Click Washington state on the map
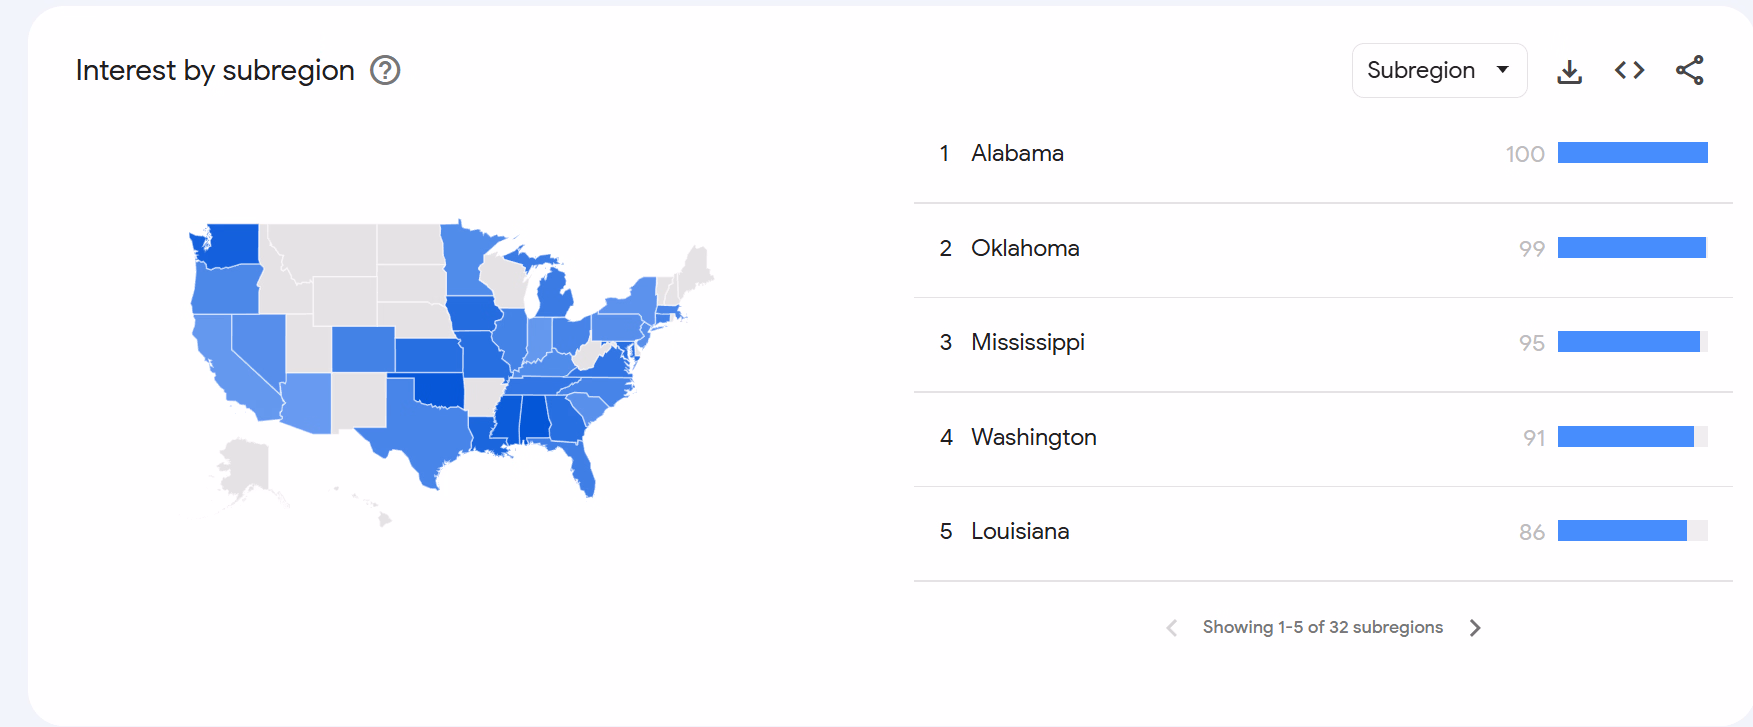1753x727 pixels. coord(228,246)
